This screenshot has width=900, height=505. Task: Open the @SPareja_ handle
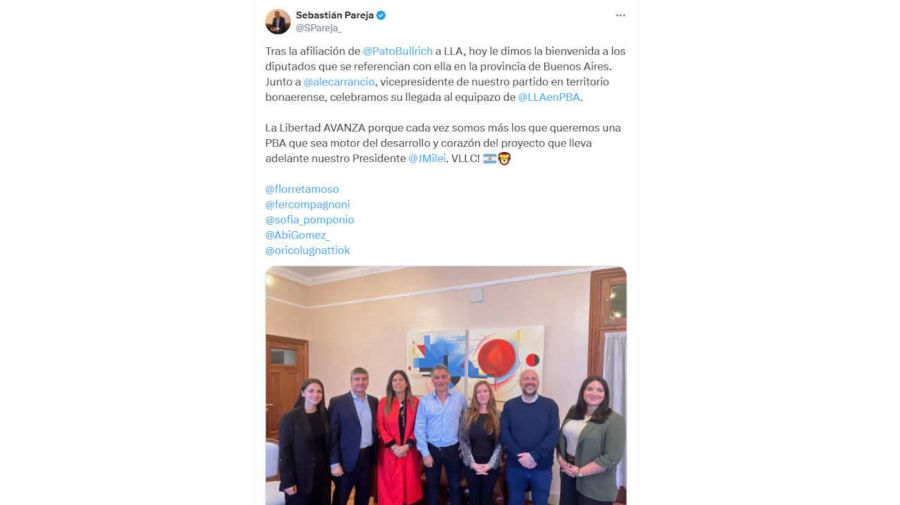coord(319,28)
